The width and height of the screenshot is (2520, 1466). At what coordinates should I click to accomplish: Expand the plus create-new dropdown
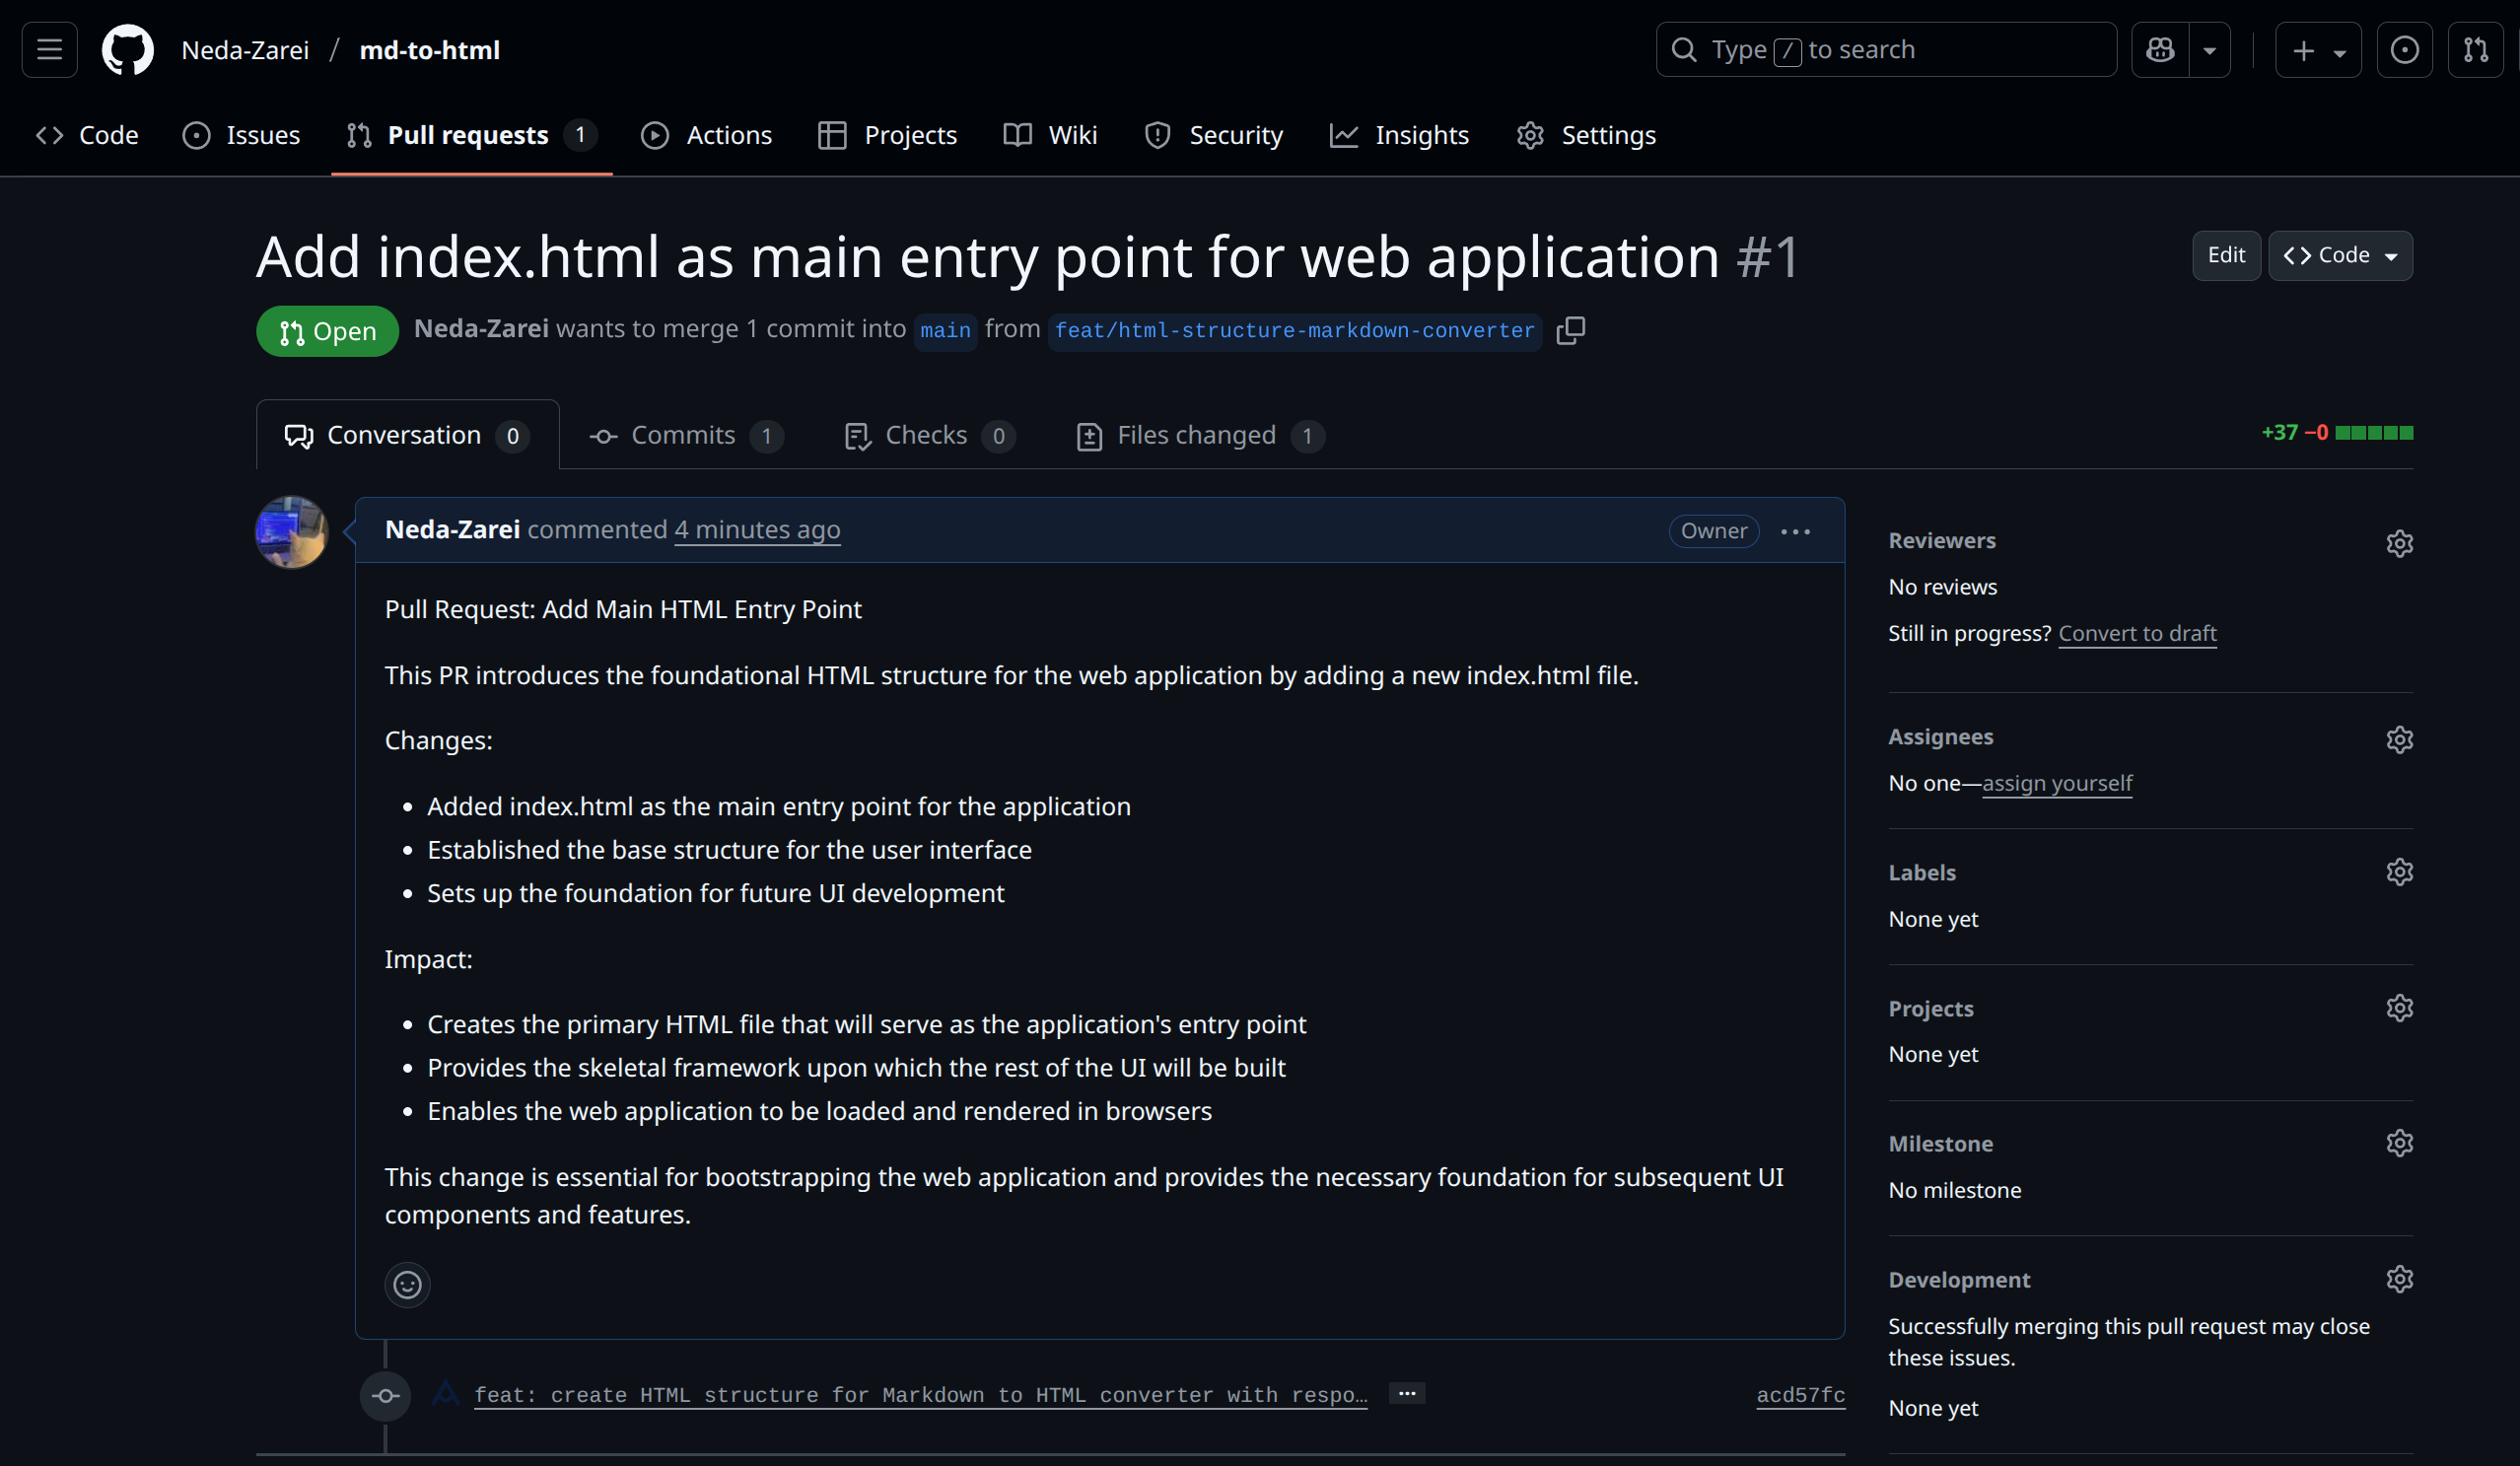2318,49
